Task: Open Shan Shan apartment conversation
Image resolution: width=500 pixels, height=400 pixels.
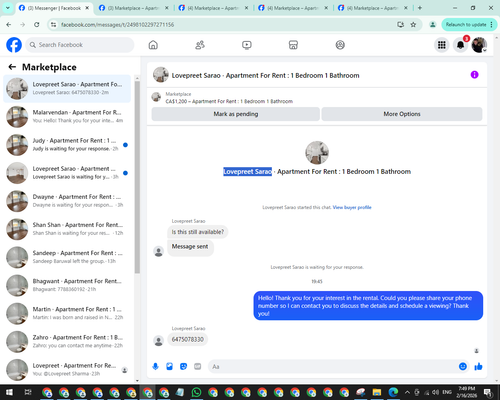Action: click(67, 229)
